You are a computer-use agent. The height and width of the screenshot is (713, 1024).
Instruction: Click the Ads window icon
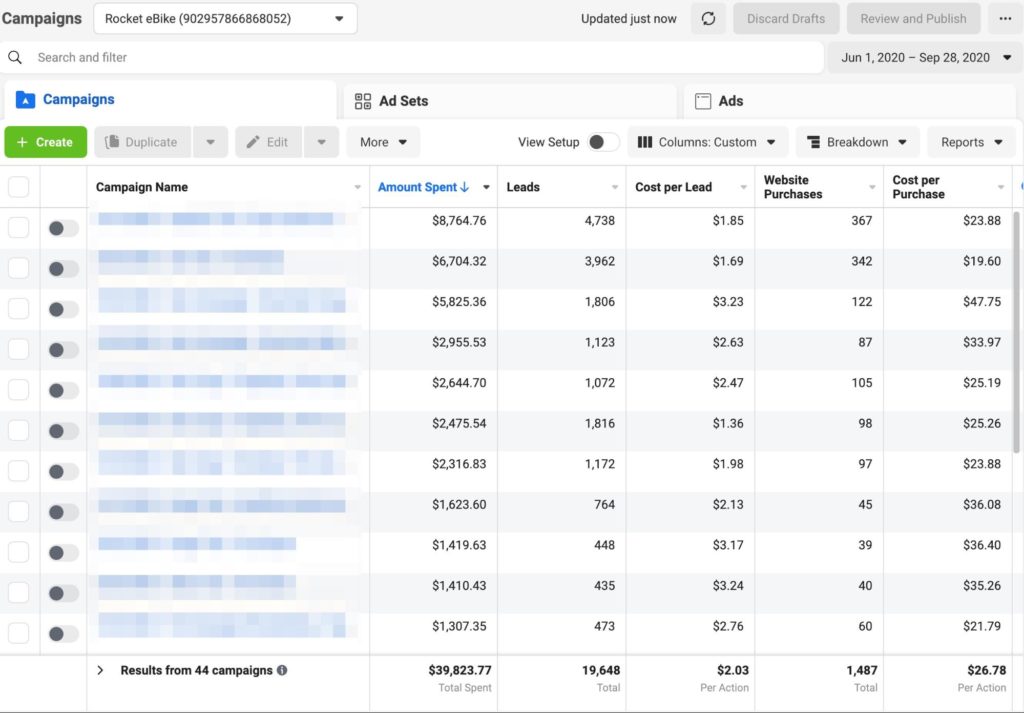tap(703, 101)
